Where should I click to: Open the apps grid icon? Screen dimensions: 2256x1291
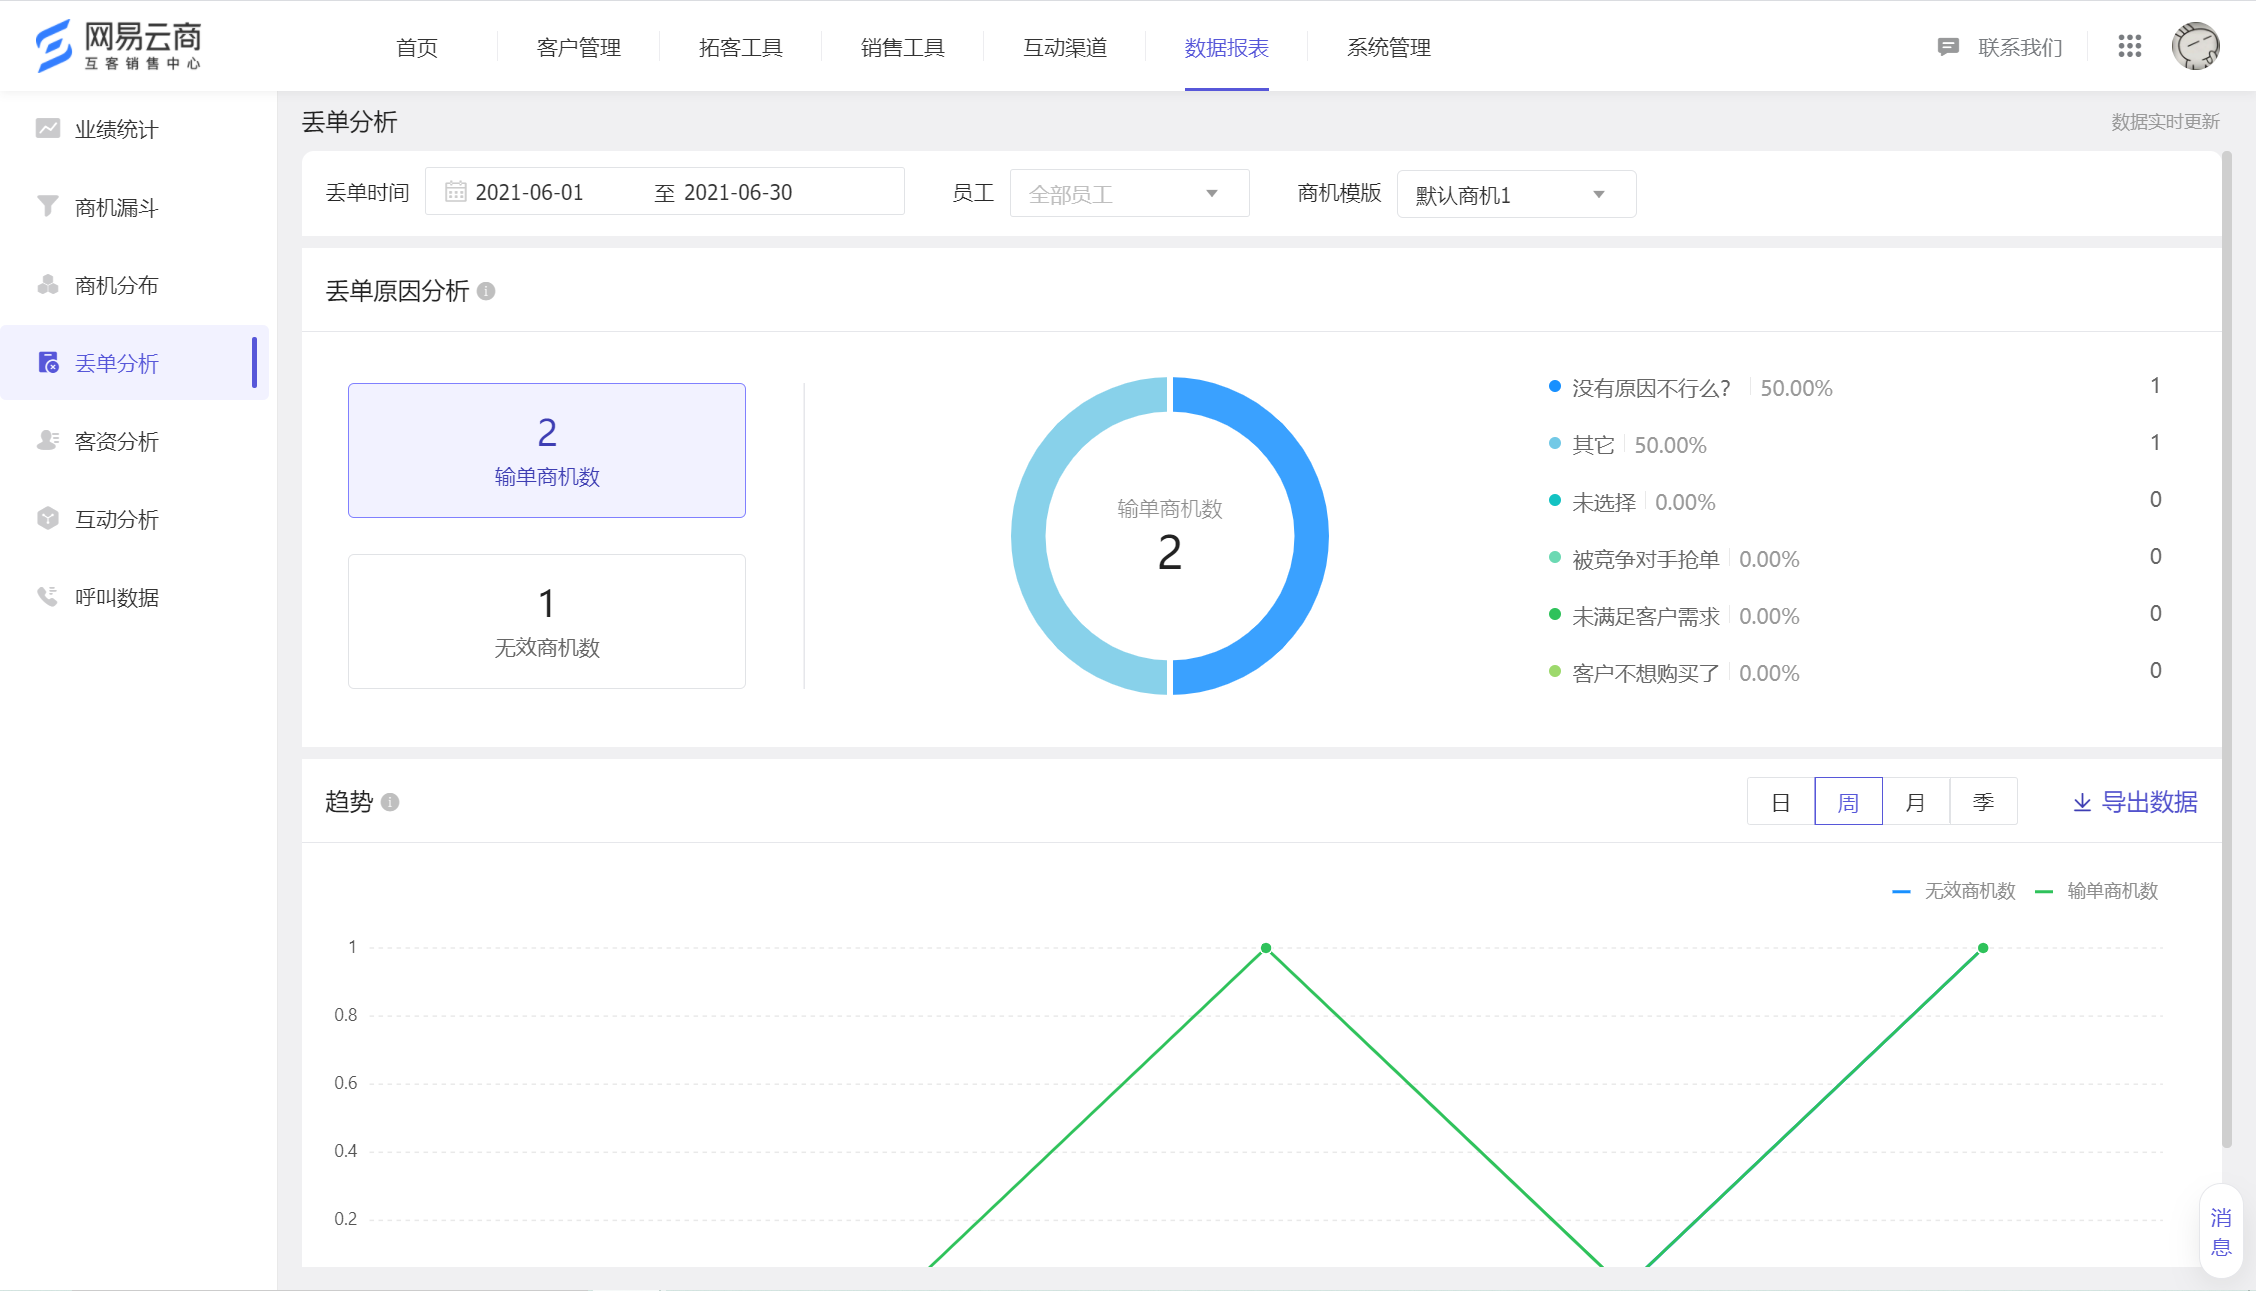click(x=2129, y=46)
